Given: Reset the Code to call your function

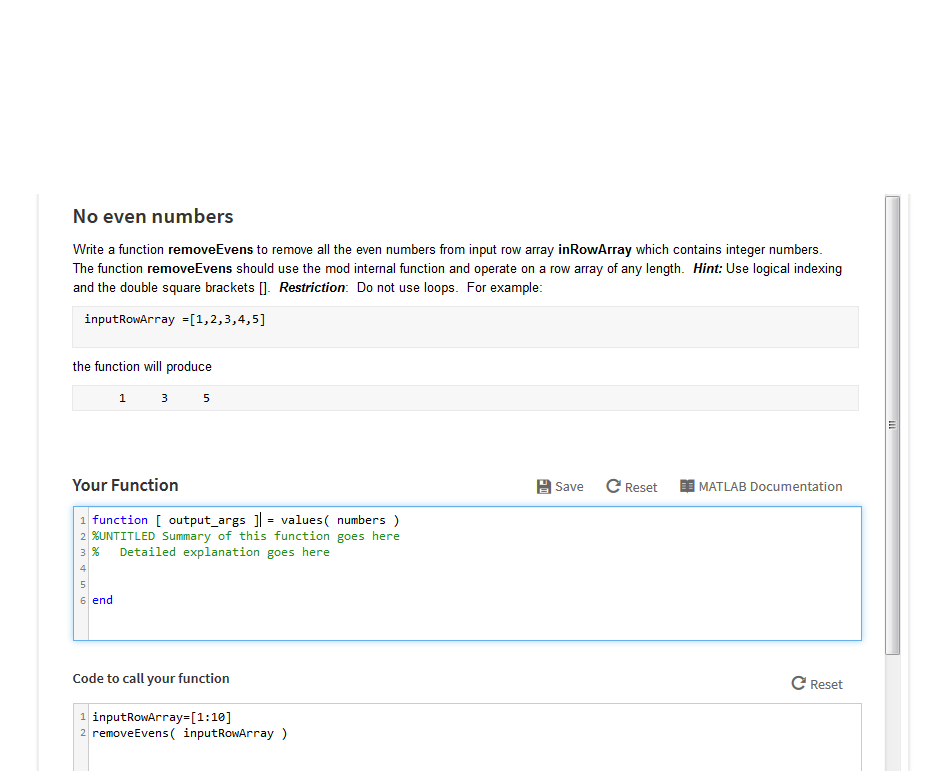Looking at the screenshot, I should click(817, 684).
